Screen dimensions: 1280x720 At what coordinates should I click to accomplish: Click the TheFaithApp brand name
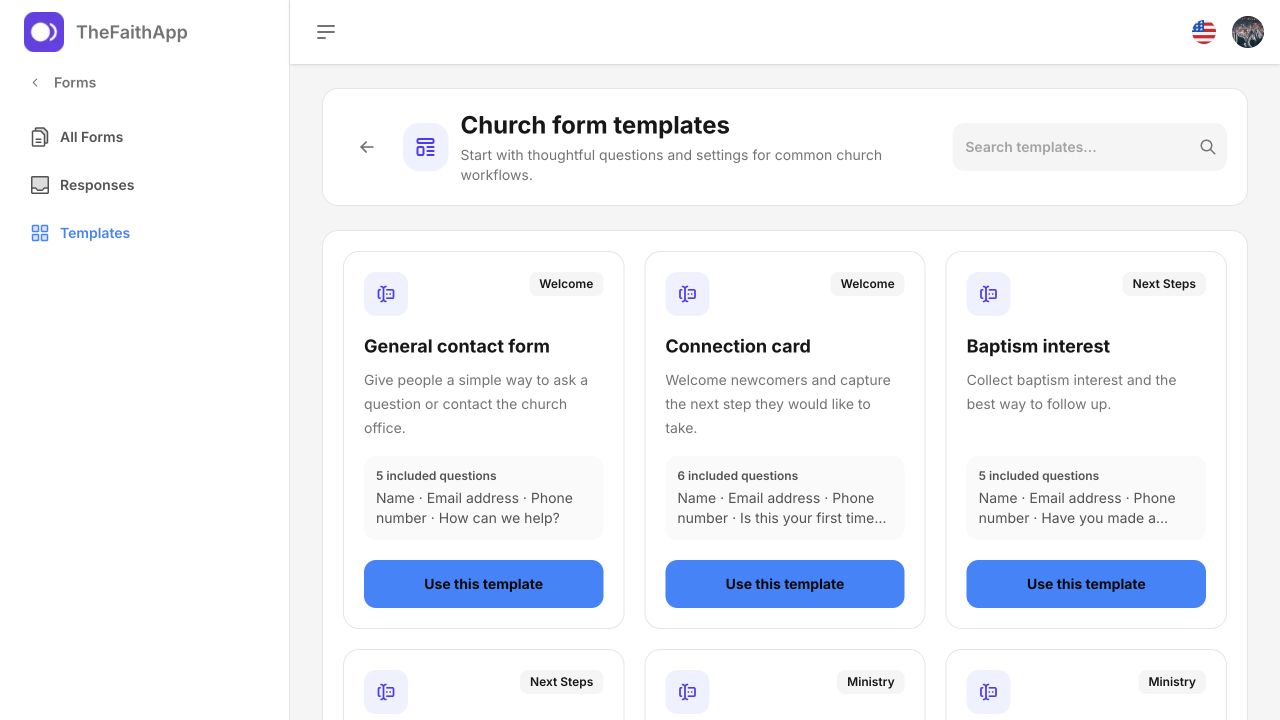(132, 32)
